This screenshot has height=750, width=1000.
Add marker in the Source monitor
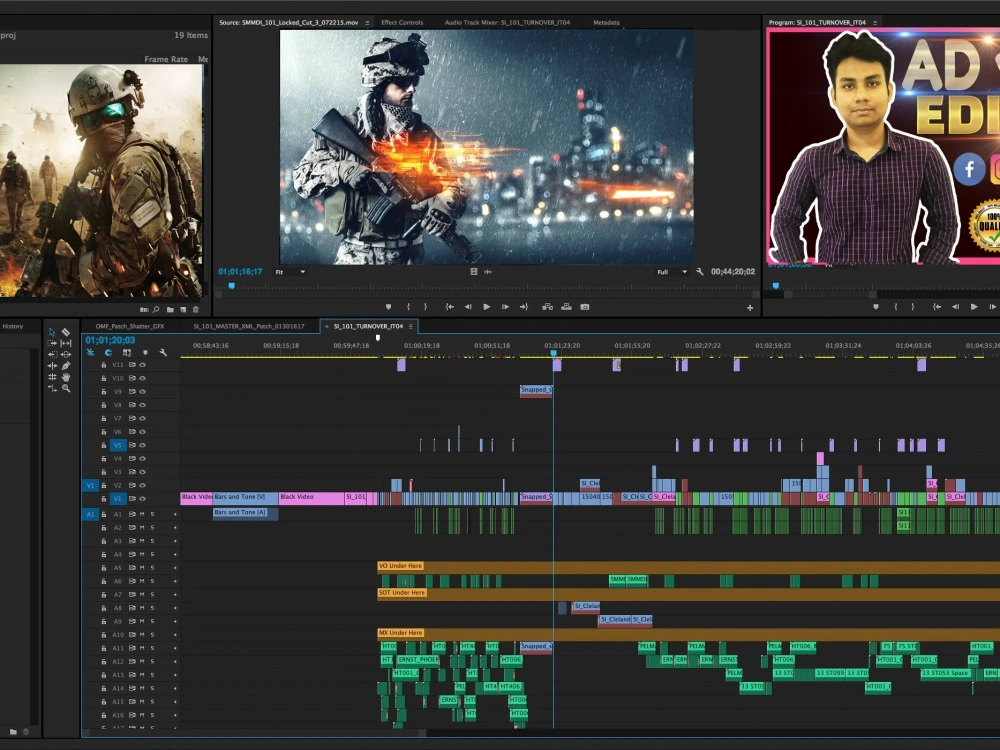tap(388, 307)
